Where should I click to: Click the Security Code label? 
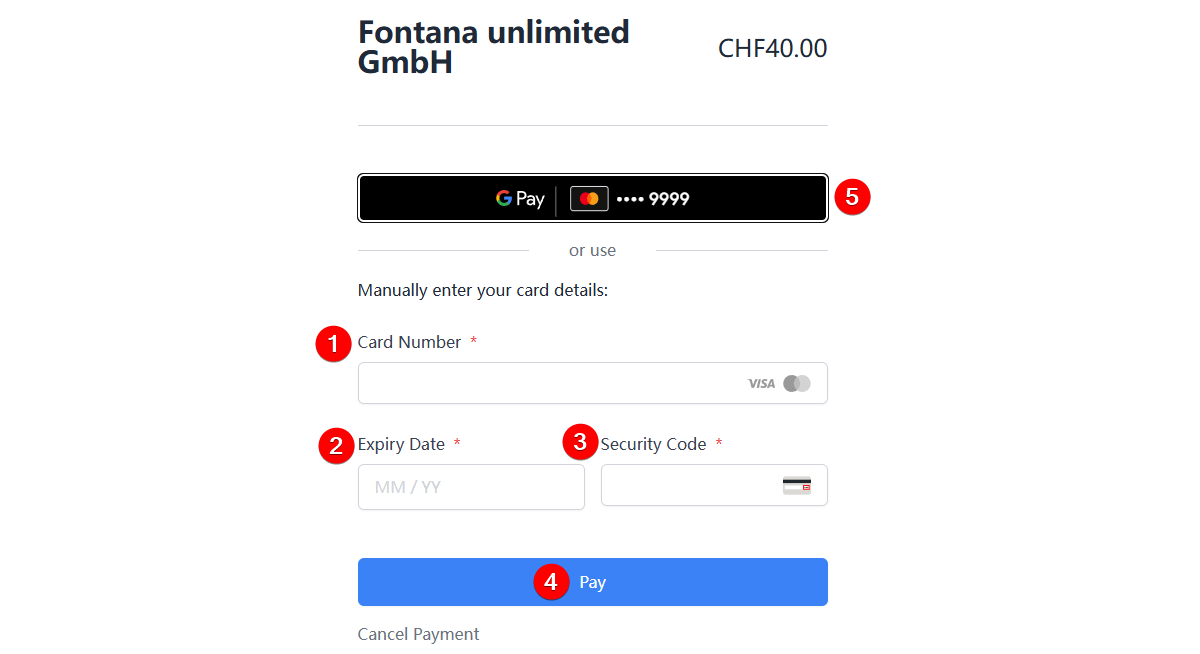point(653,444)
